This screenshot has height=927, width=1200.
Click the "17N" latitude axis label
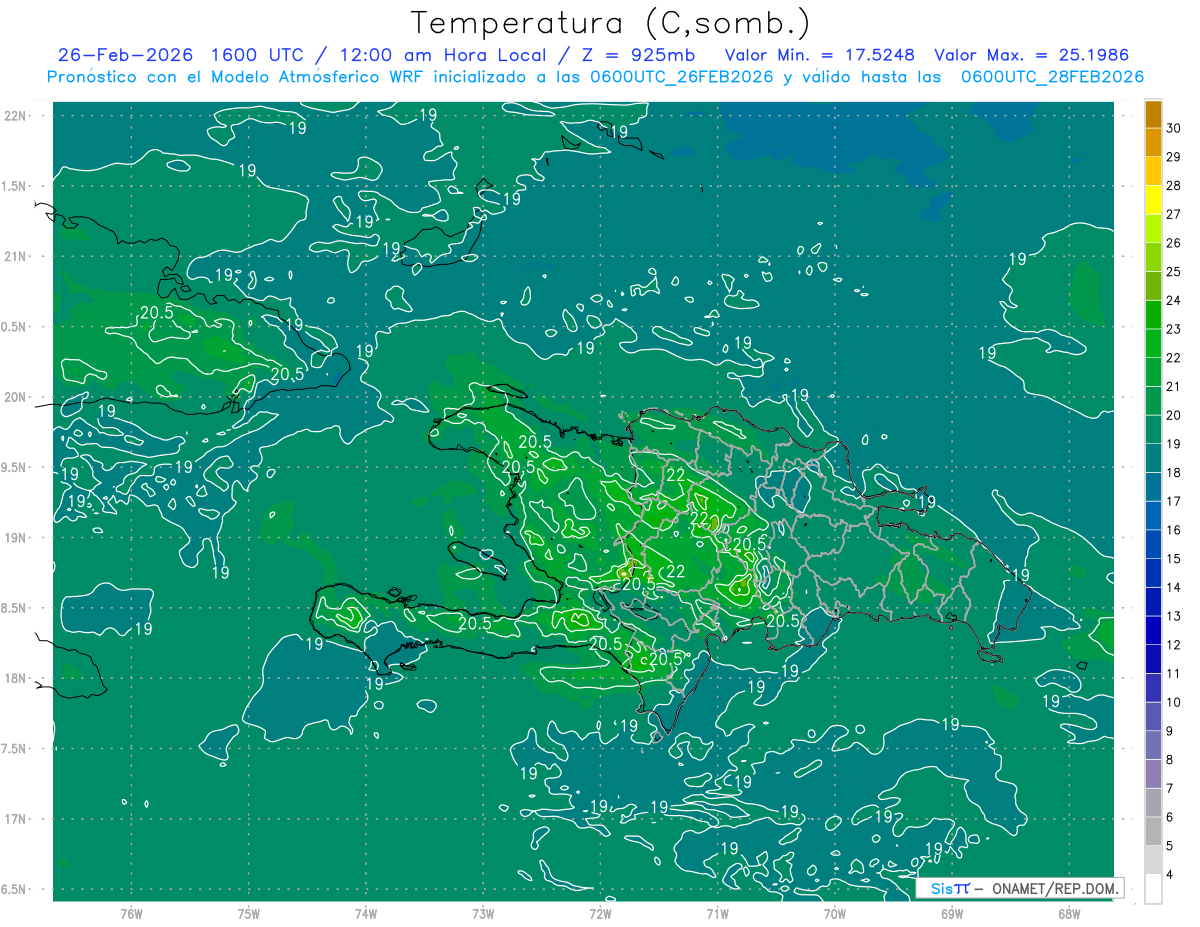[x=16, y=818]
